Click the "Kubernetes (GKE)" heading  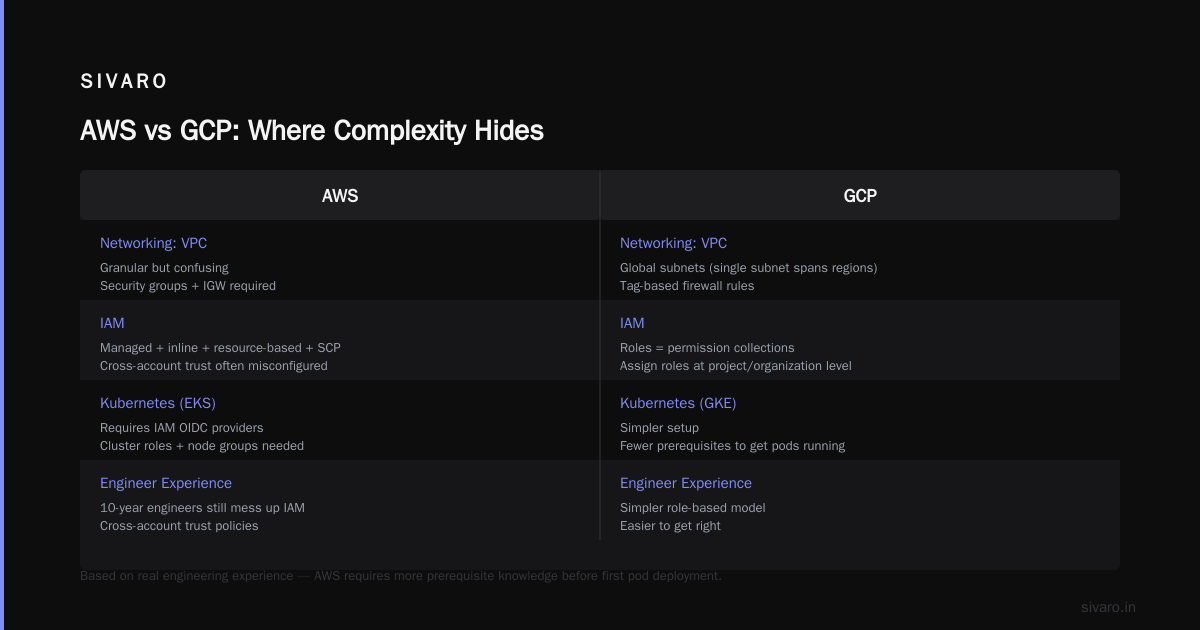(x=678, y=403)
